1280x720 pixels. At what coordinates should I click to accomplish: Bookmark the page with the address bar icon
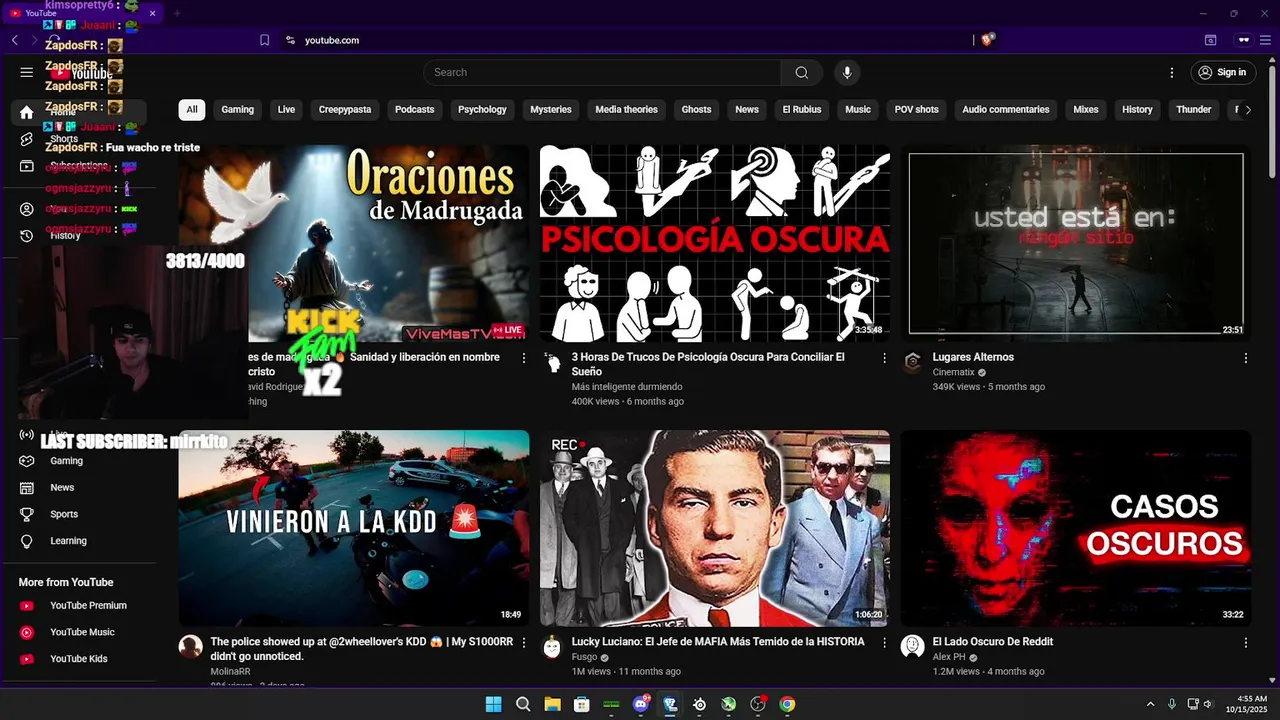tap(264, 40)
